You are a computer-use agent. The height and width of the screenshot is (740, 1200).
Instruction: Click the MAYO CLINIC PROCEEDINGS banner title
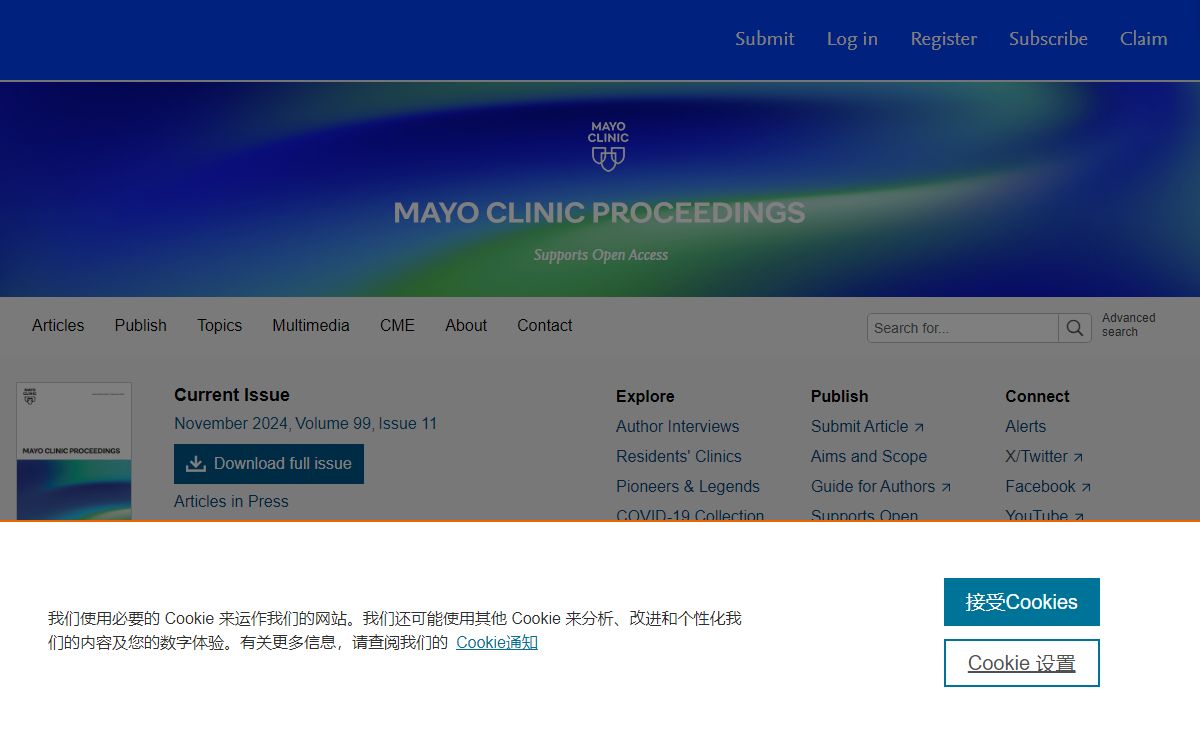coord(599,213)
